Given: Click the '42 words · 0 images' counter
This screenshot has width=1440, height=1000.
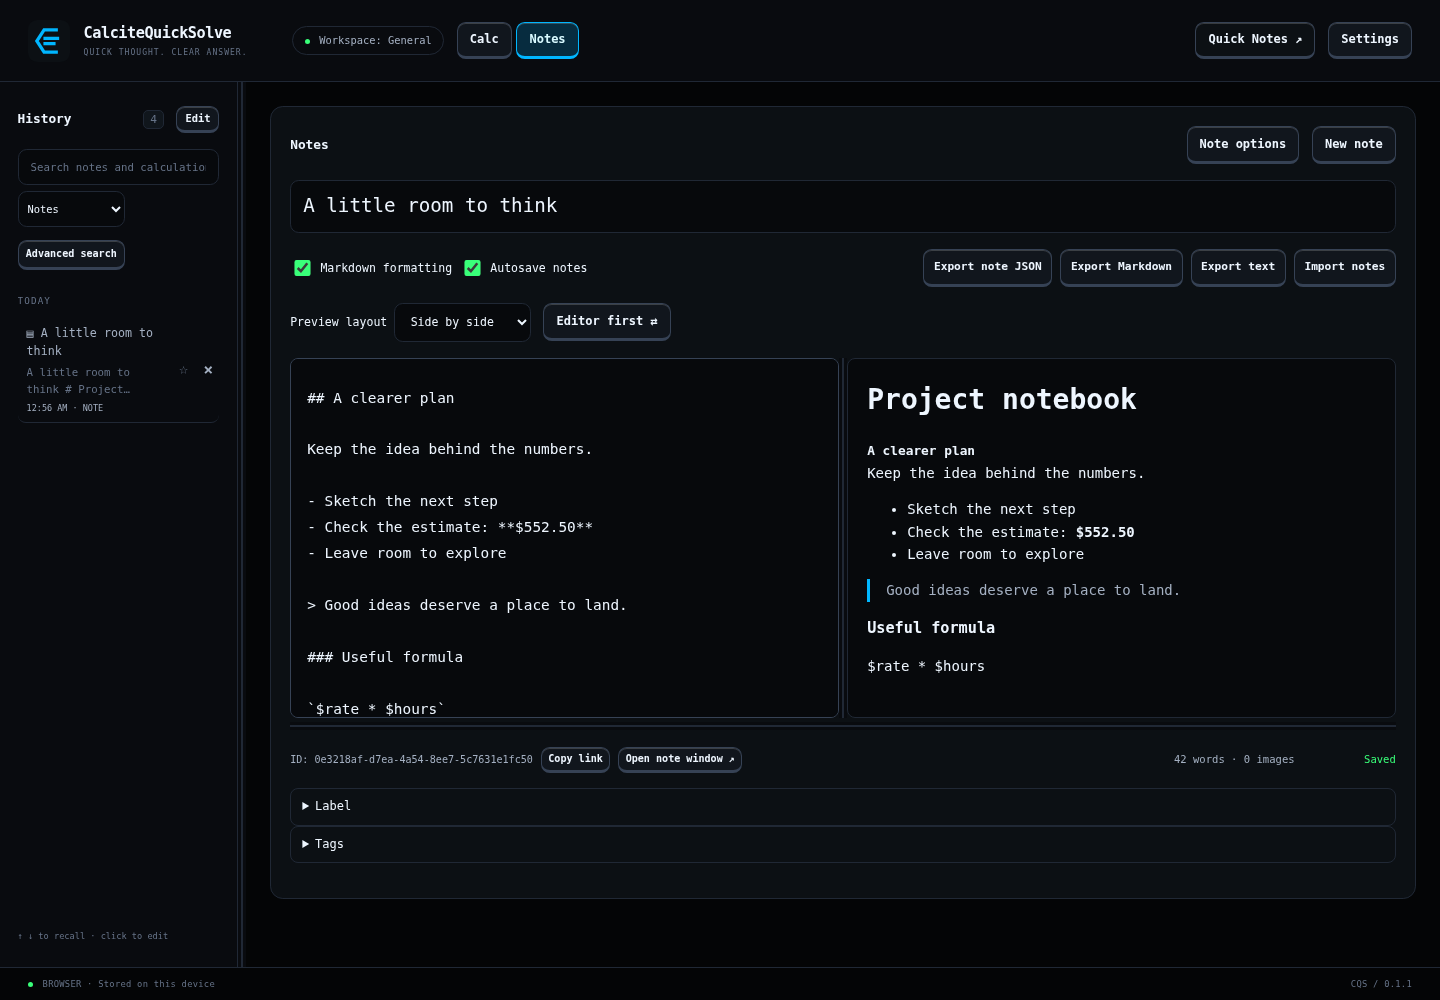Looking at the screenshot, I should [x=1234, y=760].
